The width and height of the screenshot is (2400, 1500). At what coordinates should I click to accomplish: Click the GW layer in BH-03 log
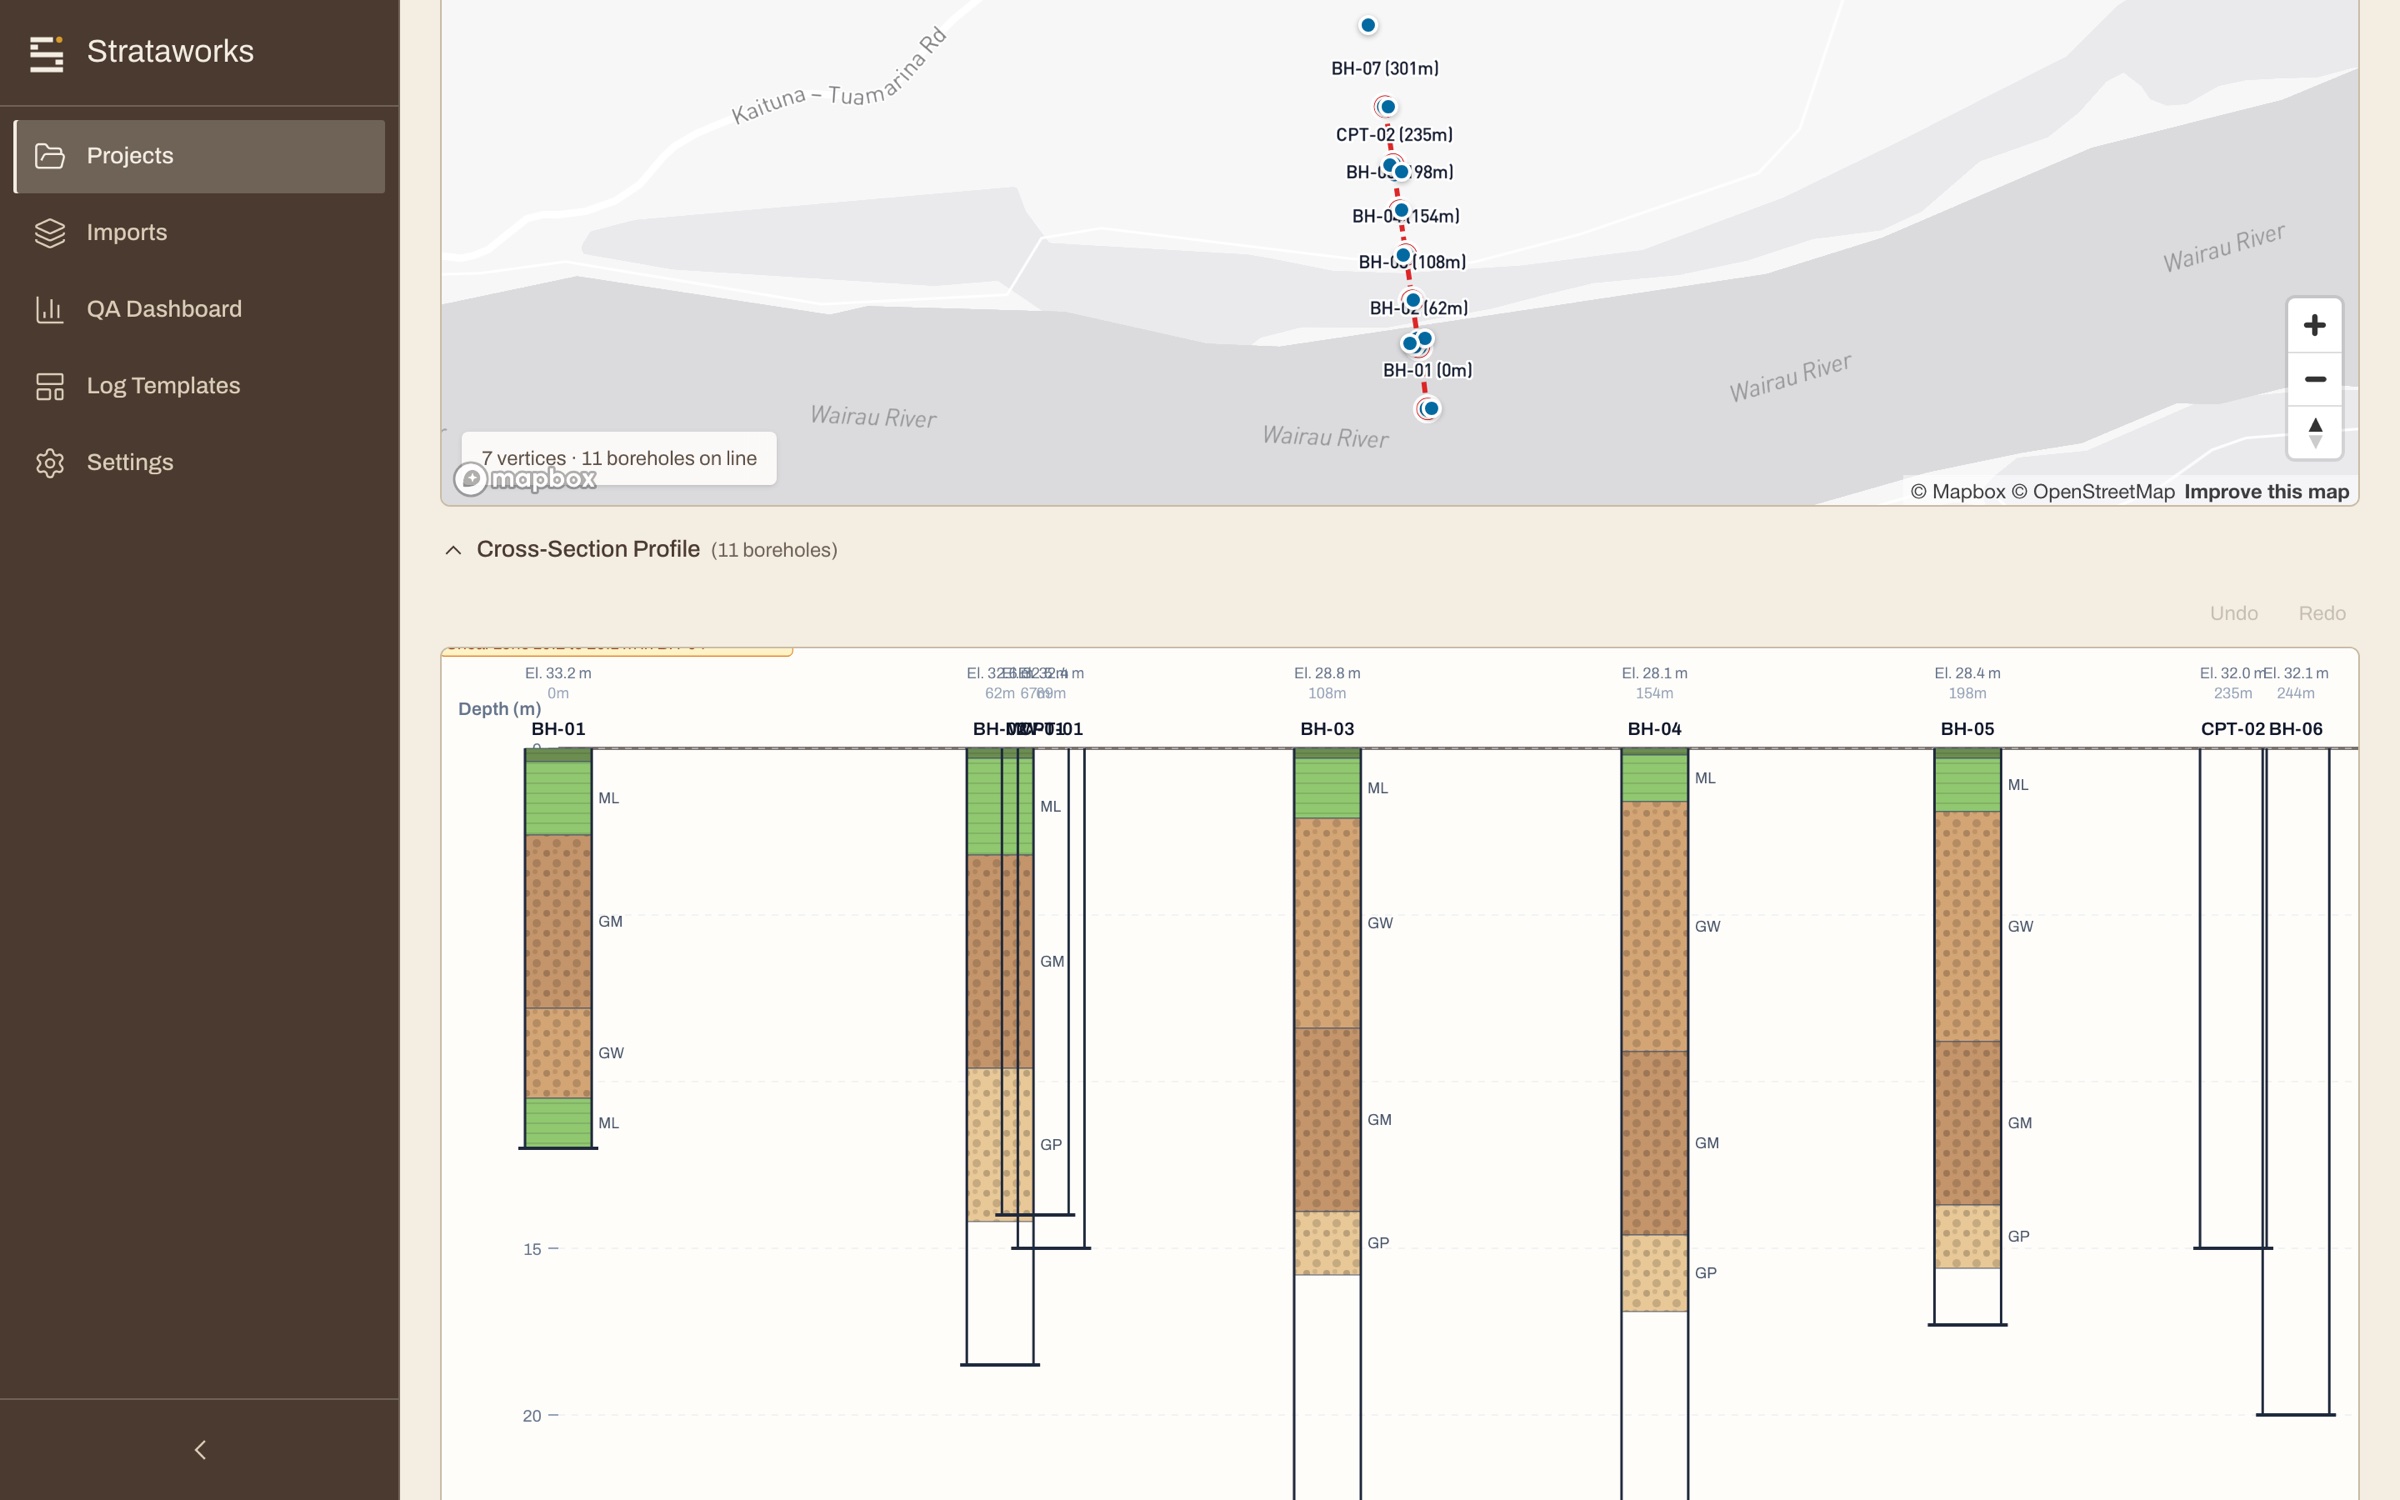1326,923
